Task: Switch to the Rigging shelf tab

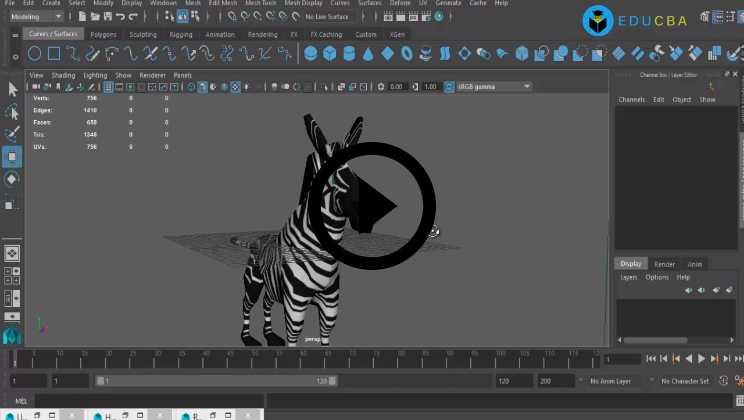Action: (x=181, y=34)
